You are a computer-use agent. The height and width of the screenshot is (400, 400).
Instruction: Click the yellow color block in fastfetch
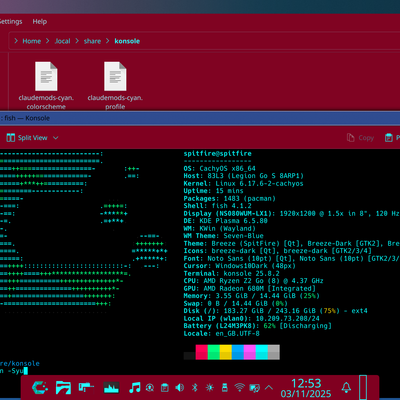(225, 352)
